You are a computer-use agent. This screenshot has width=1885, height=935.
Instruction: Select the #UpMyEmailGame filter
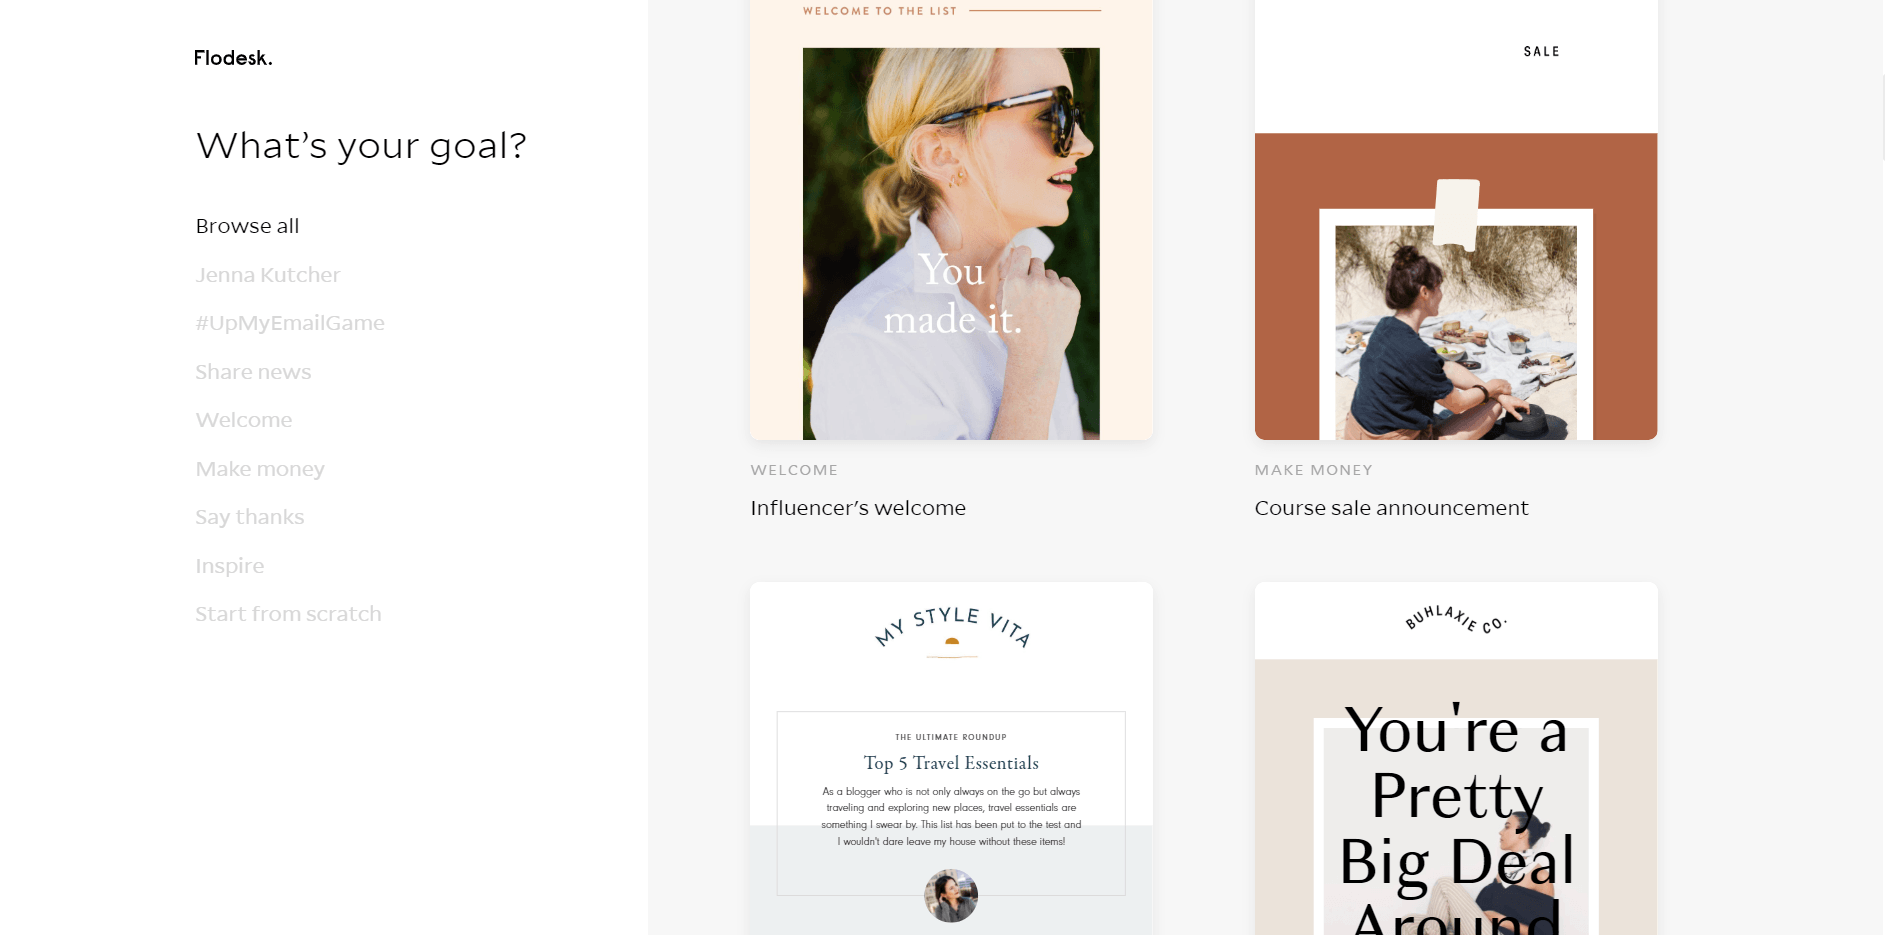(x=290, y=323)
